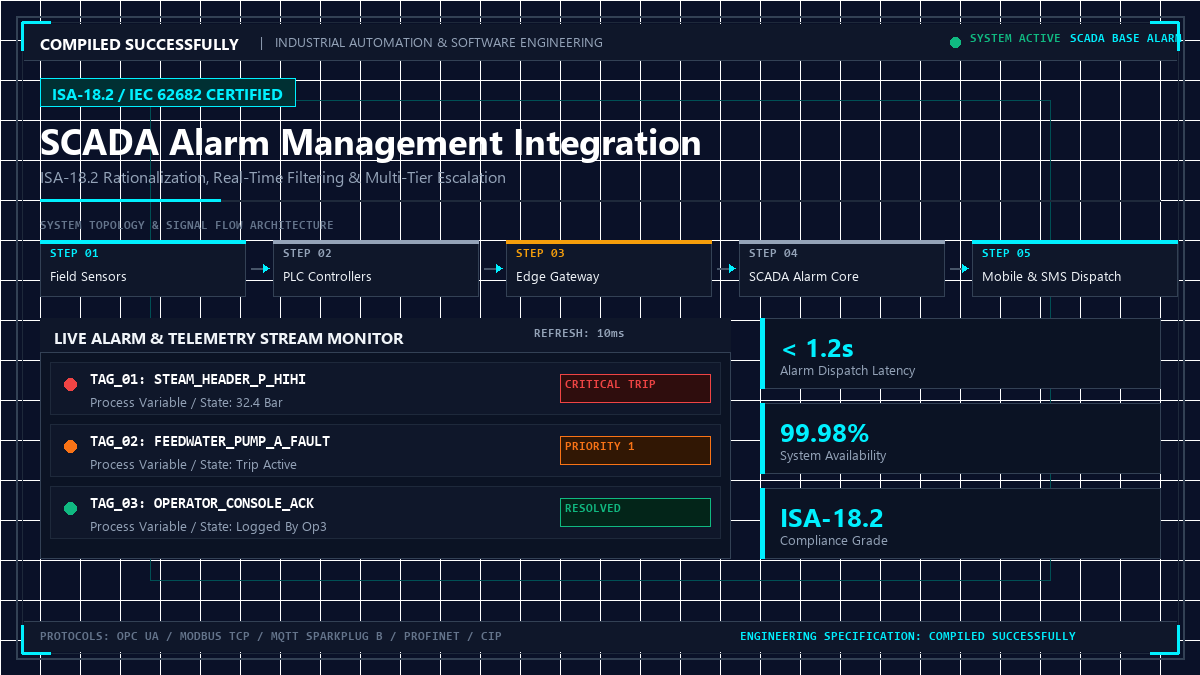1200x675 pixels.
Task: Open the Step 03 Edge Gateway card
Action: click(609, 268)
